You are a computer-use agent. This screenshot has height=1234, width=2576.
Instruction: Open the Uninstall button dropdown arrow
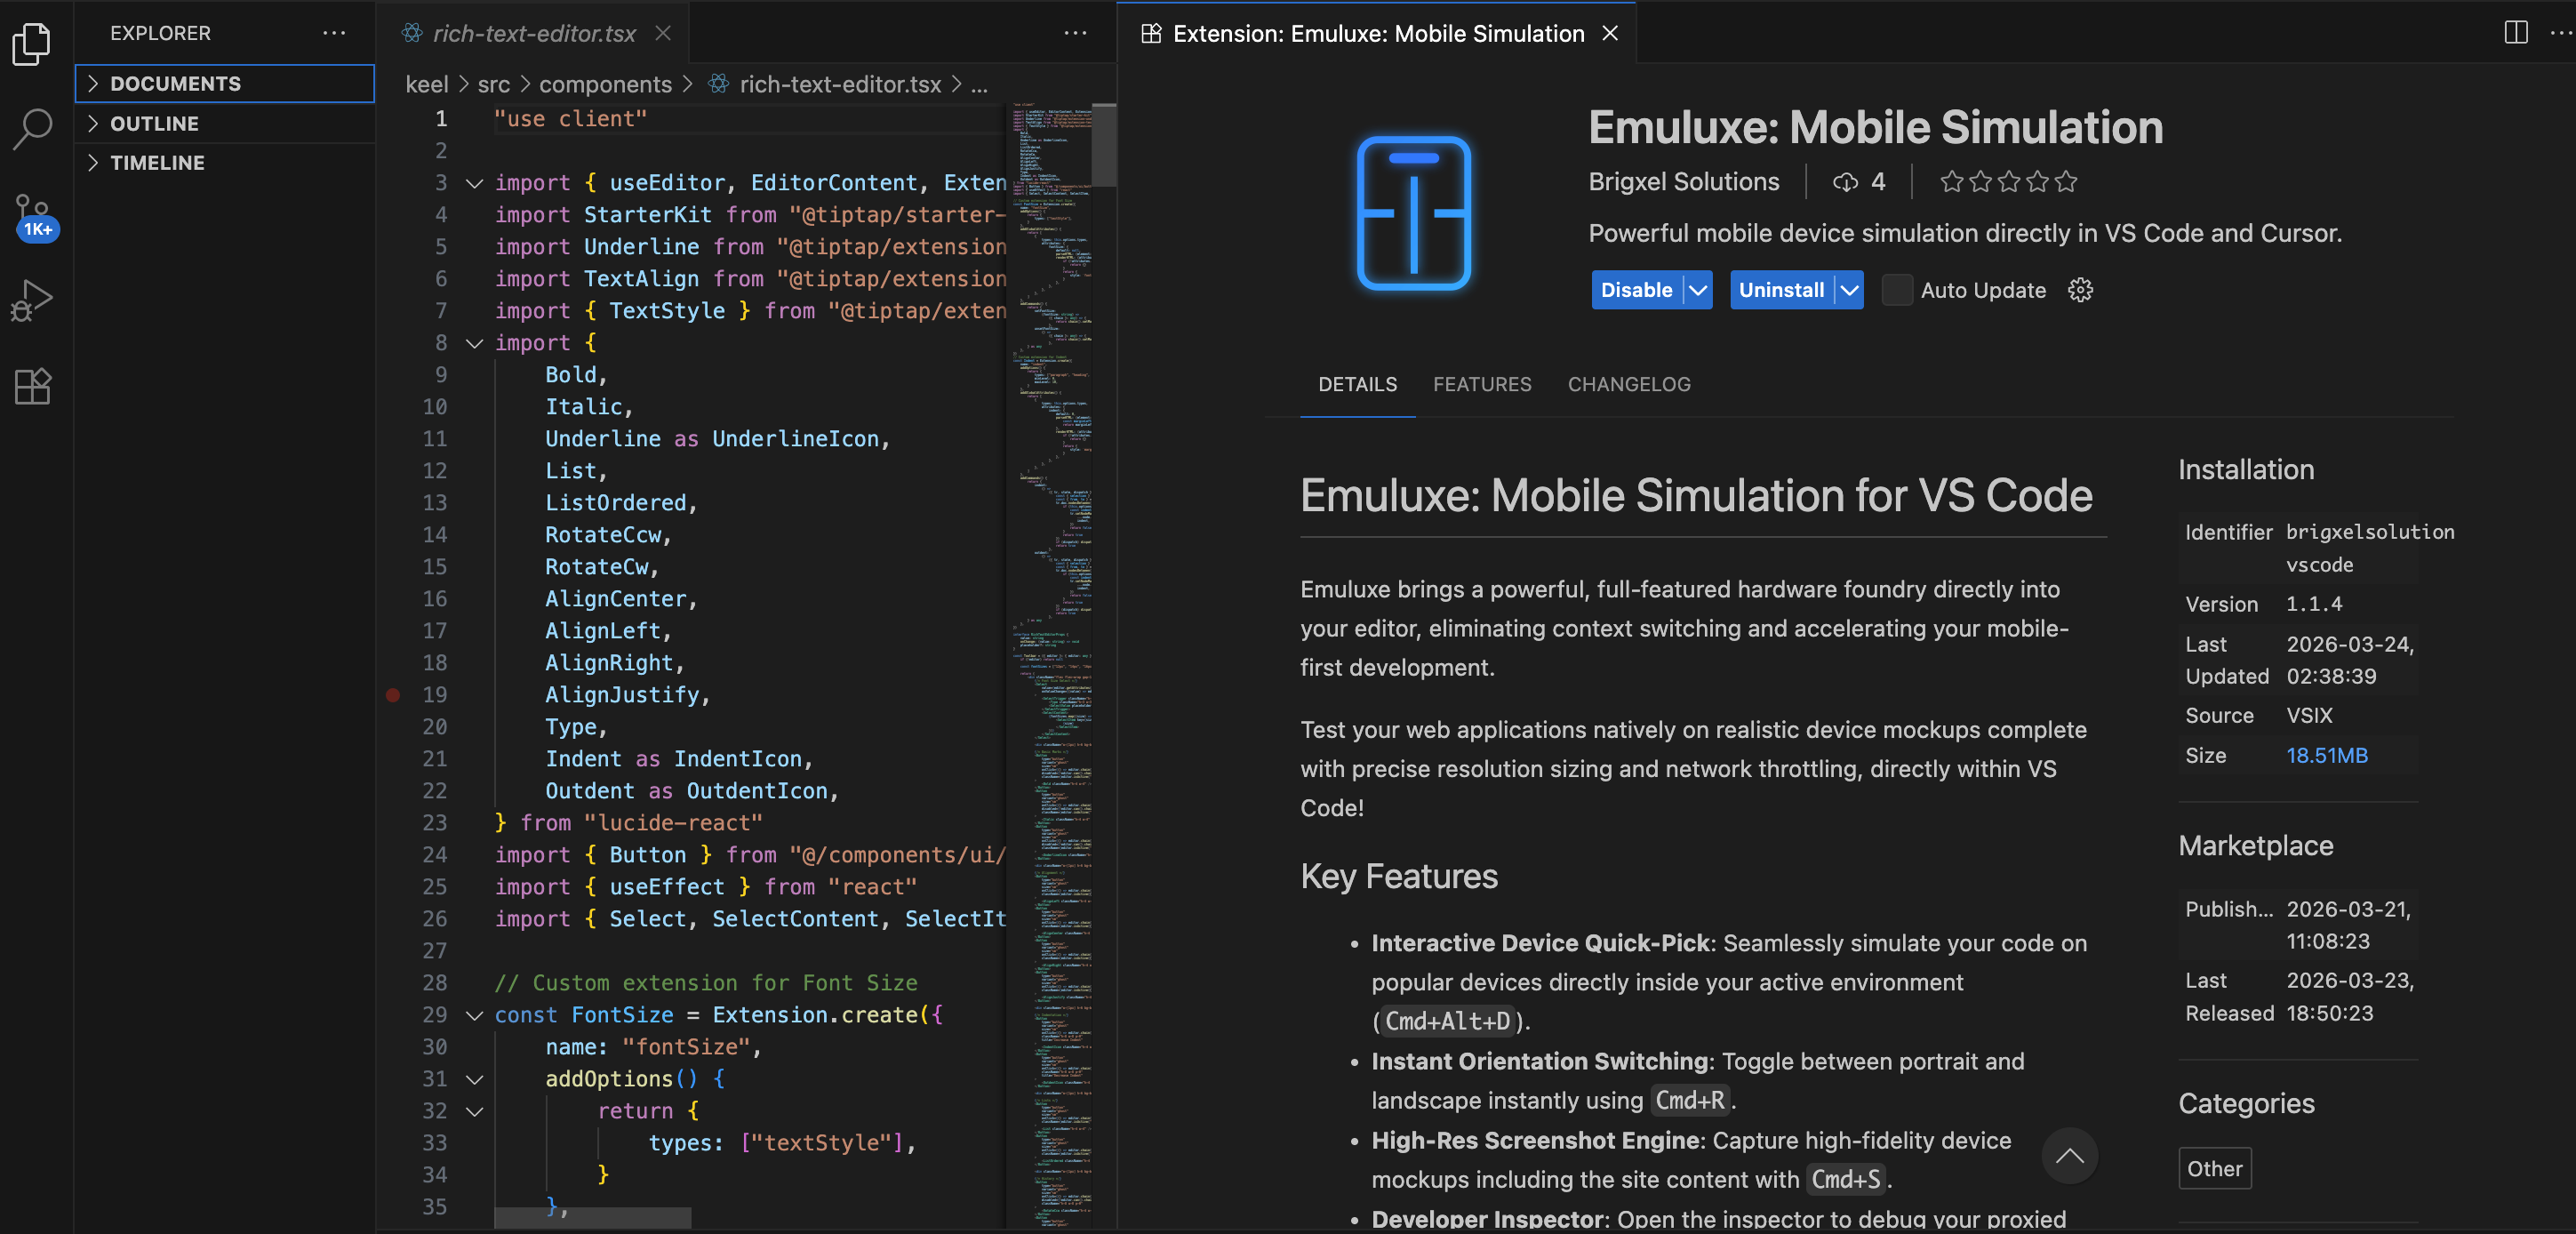[x=1850, y=290]
